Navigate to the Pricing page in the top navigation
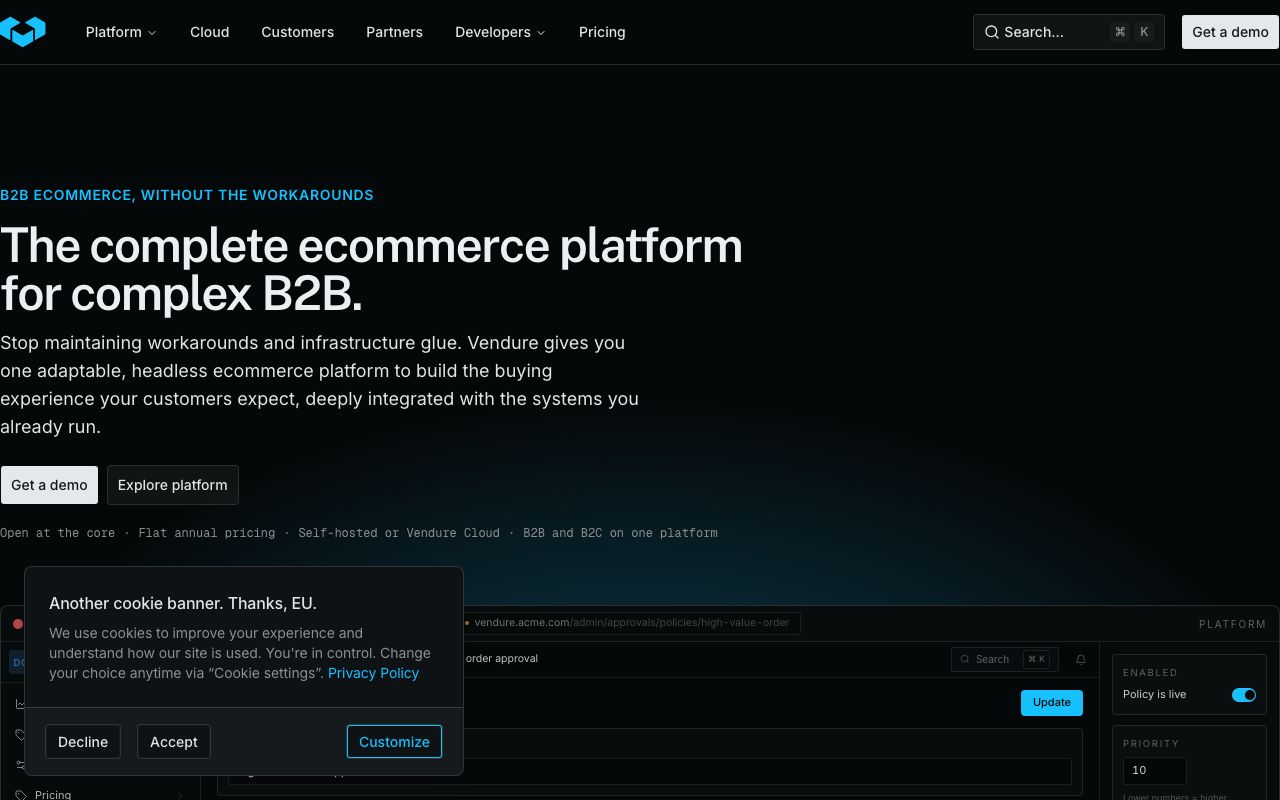Viewport: 1280px width, 800px height. [x=602, y=32]
